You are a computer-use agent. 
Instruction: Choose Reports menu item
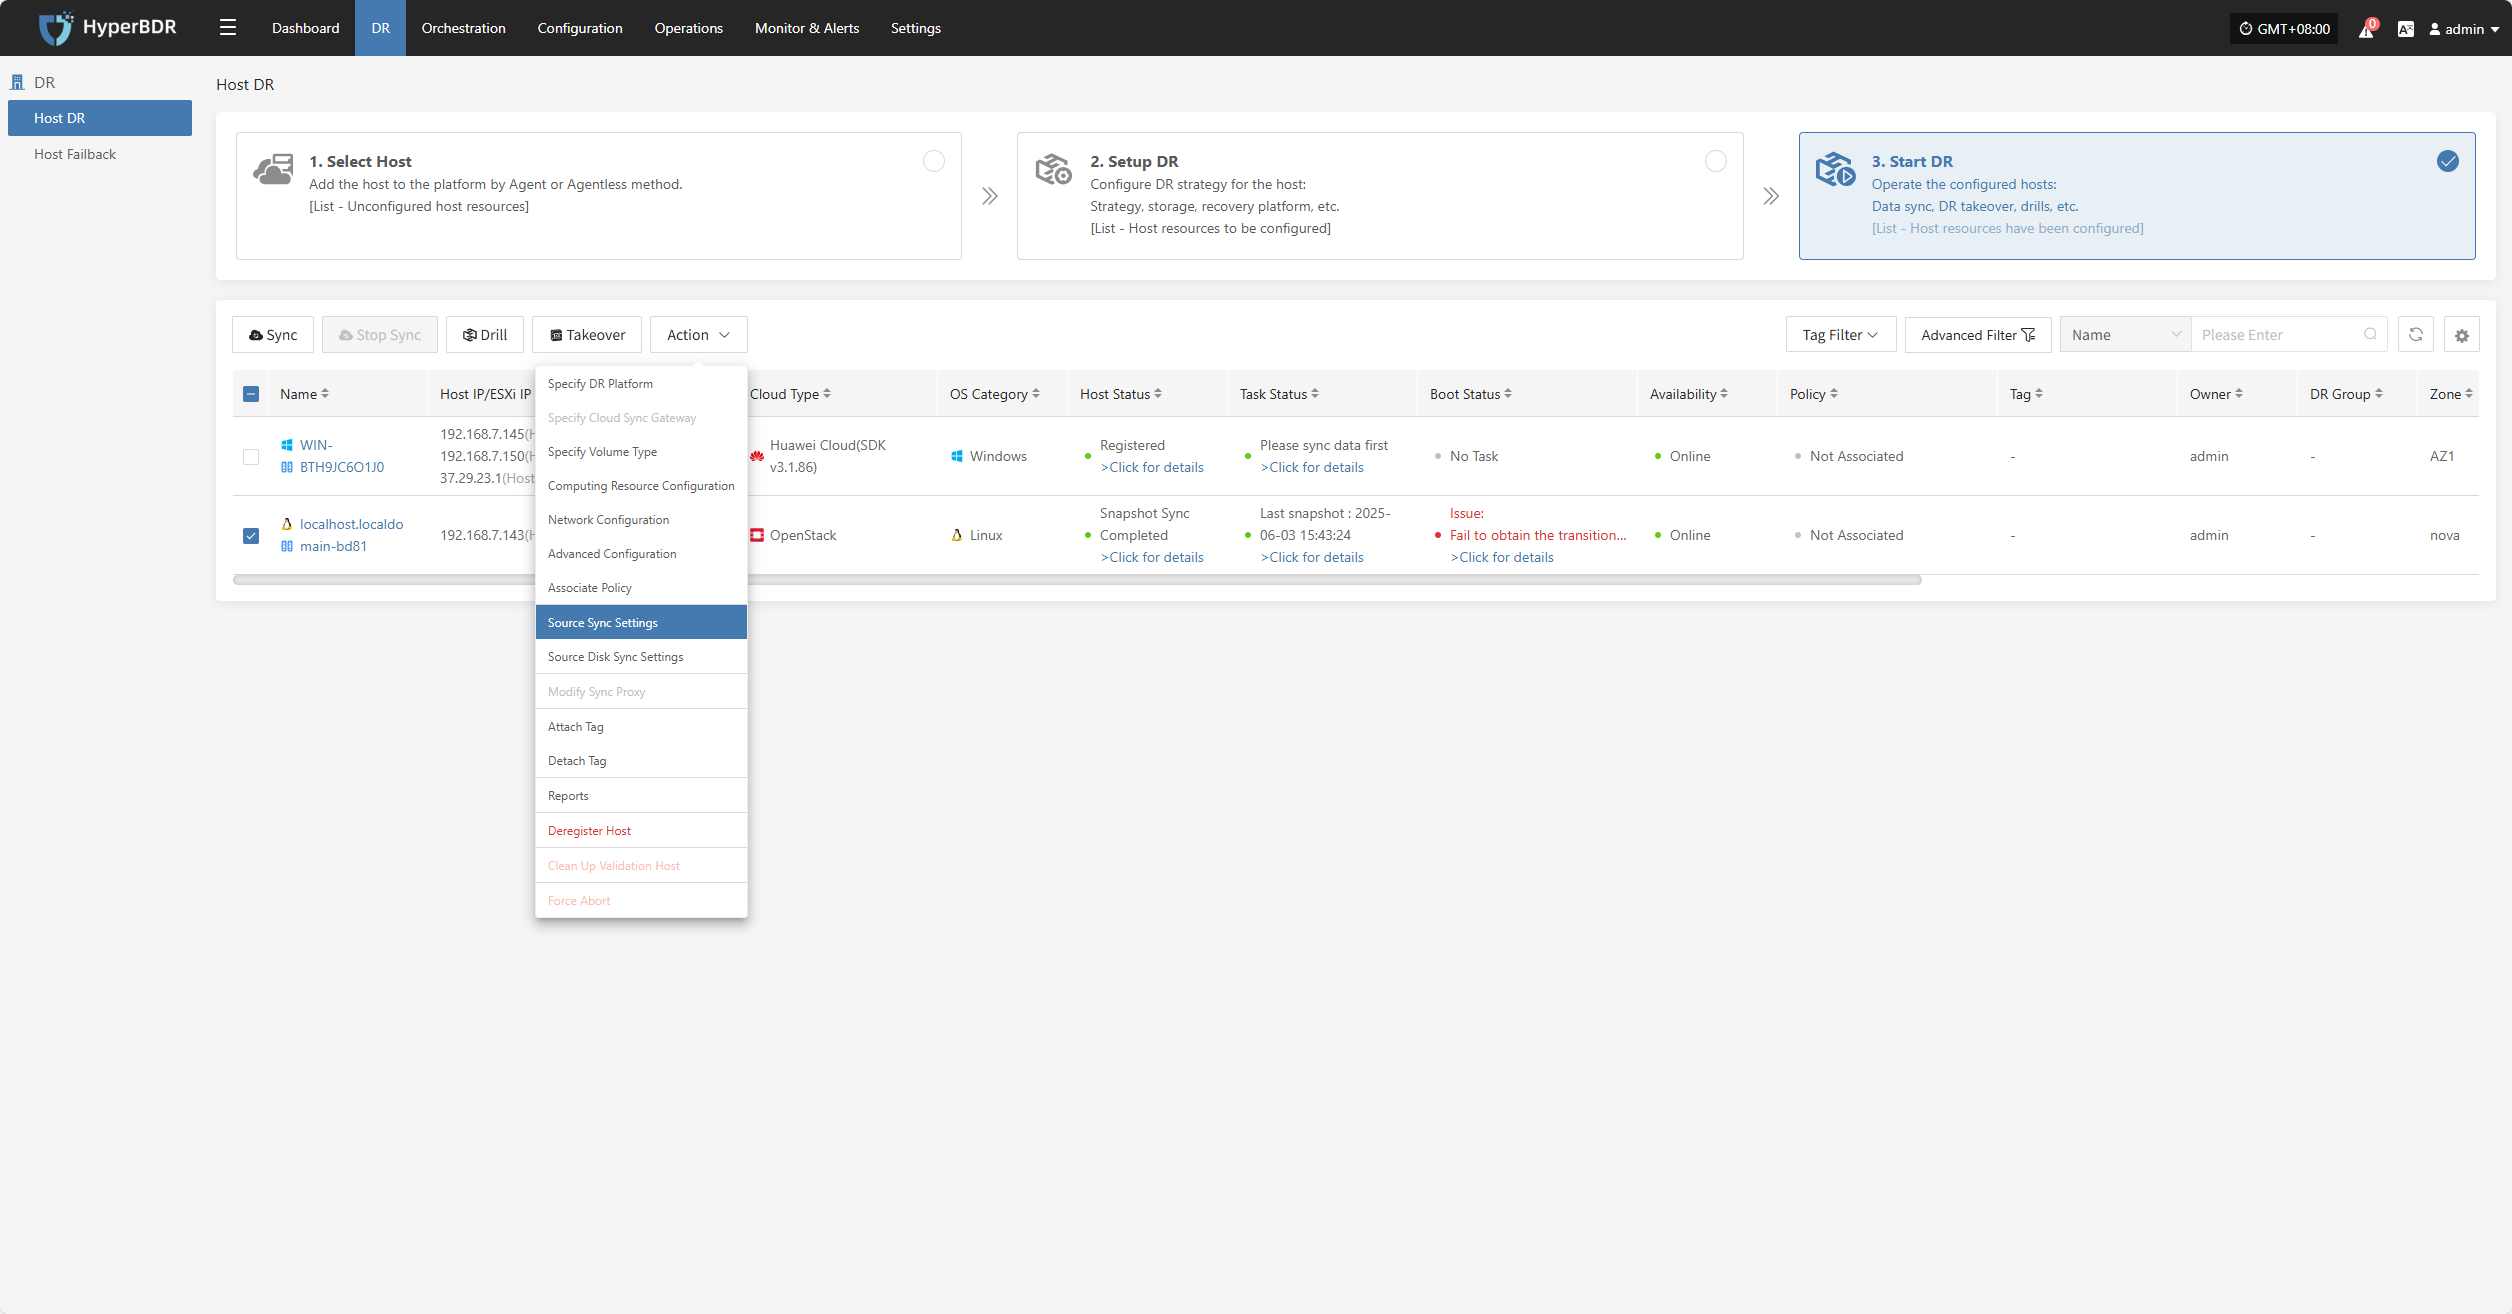point(641,796)
